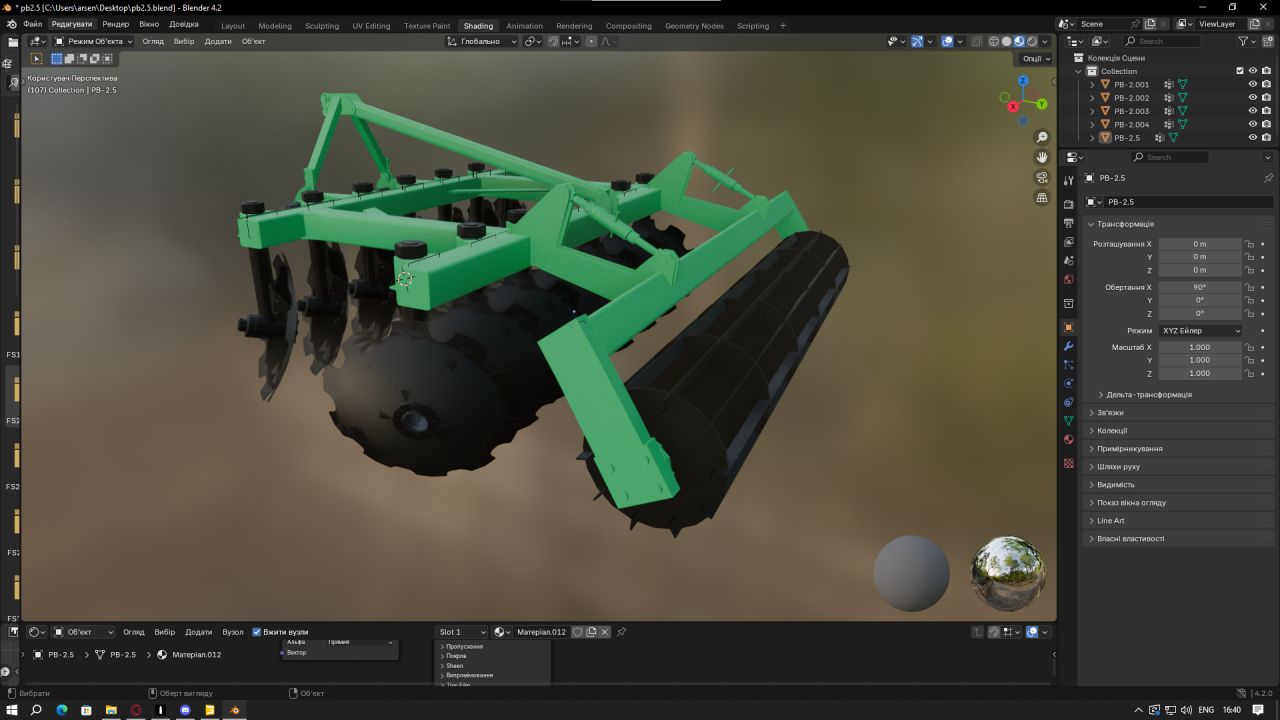Screen dimensions: 1280x720
Task: Open the Tool properties tab
Action: [1068, 181]
